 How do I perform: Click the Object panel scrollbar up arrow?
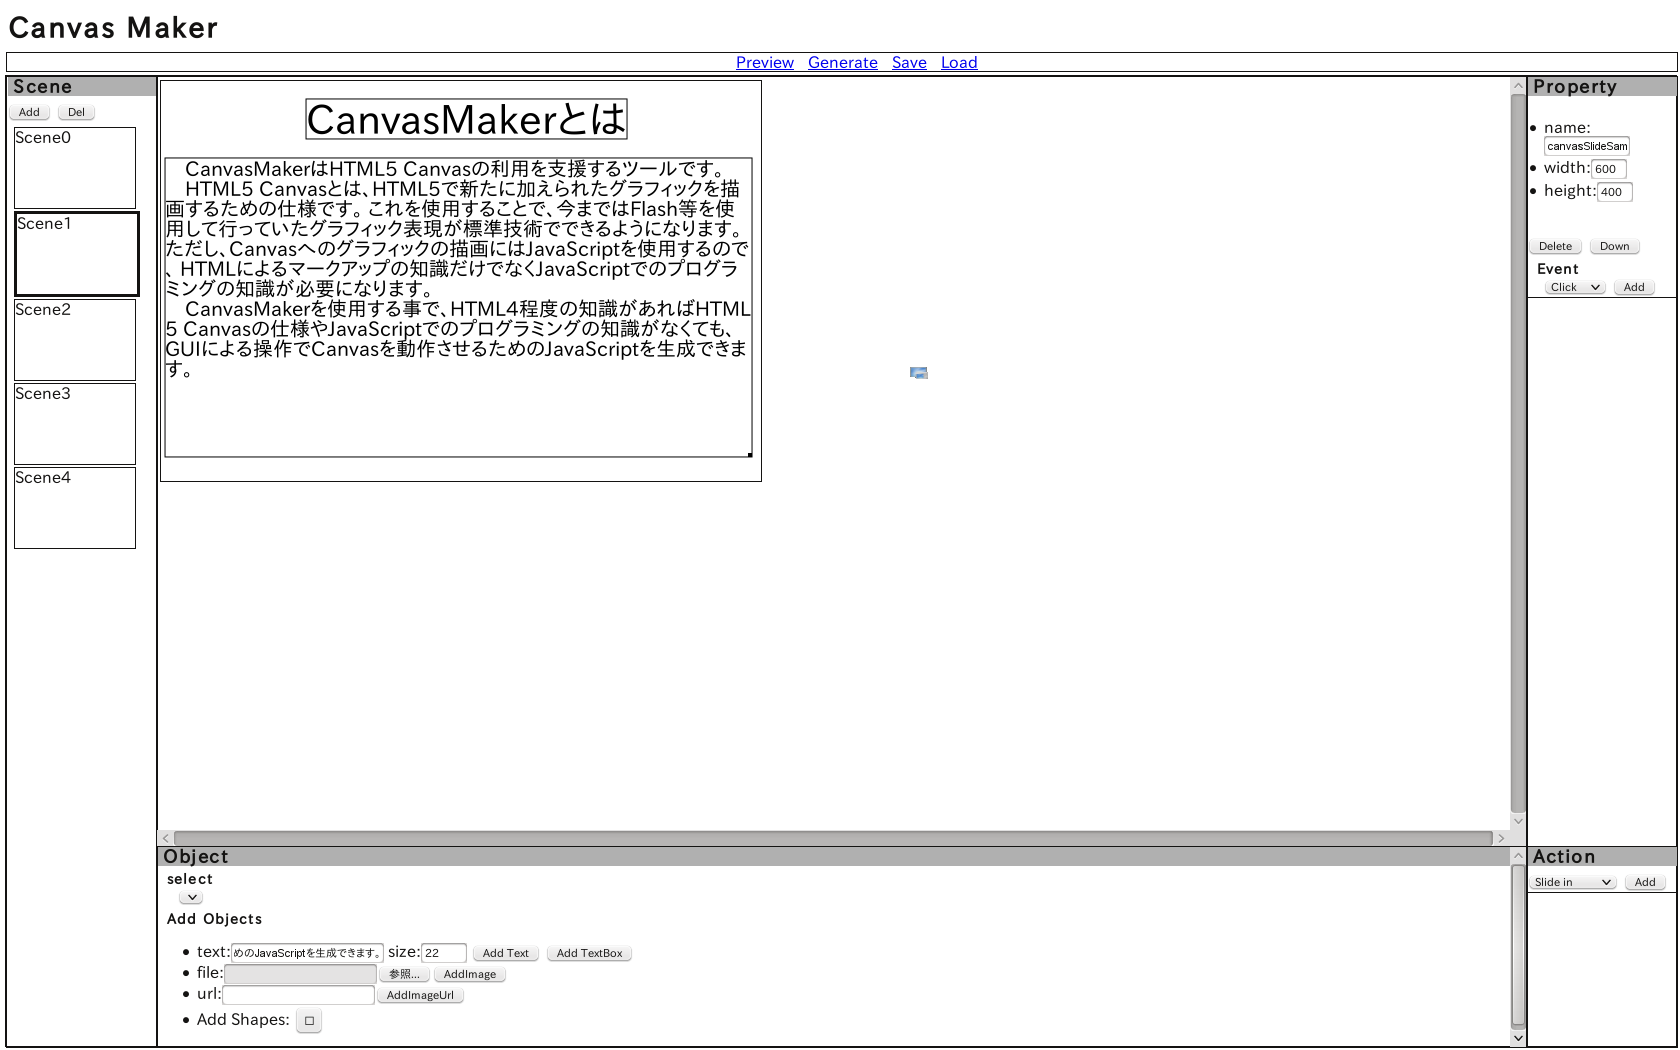pyautogui.click(x=1518, y=856)
